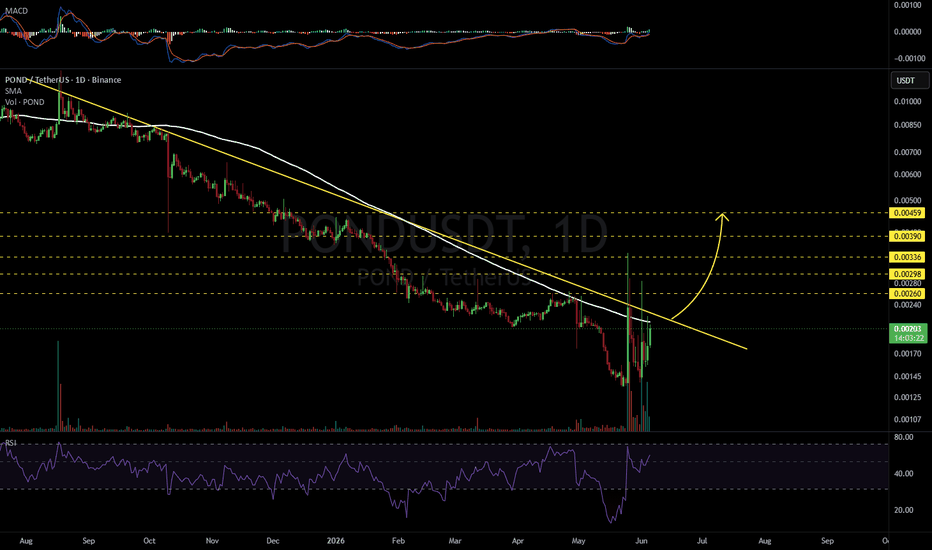The height and width of the screenshot is (550, 932).
Task: Click the RSI indicator label
Action: tap(11, 443)
